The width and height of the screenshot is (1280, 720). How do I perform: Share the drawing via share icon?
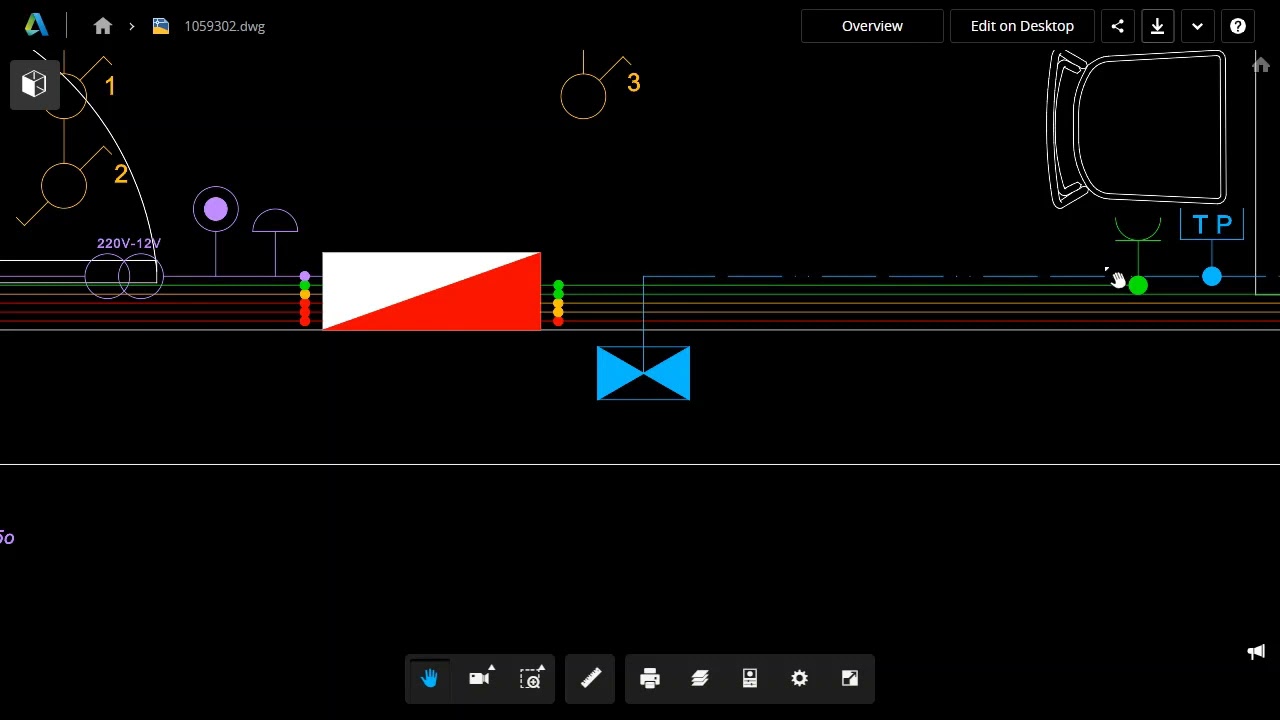point(1117,26)
